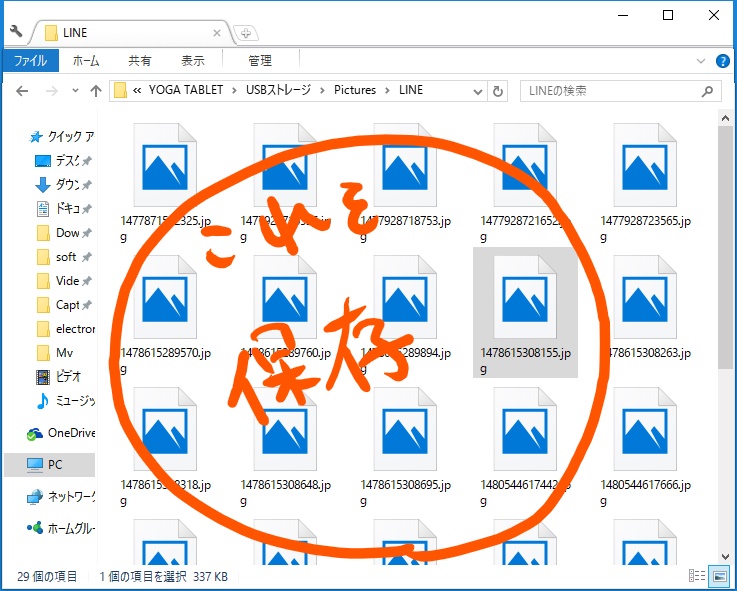Select image file 1480544617442.jpg

[x=525, y=447]
